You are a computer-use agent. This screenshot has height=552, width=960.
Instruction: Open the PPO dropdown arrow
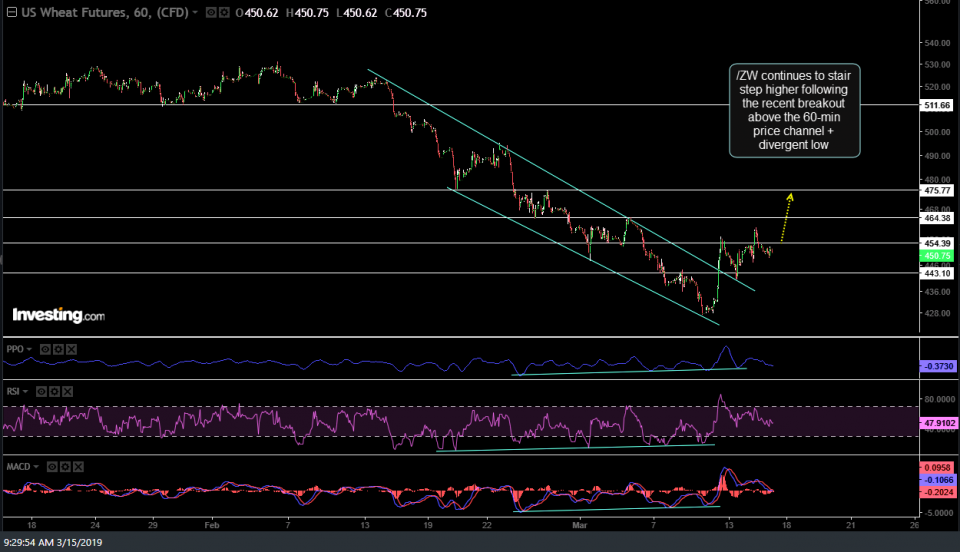[x=31, y=349]
